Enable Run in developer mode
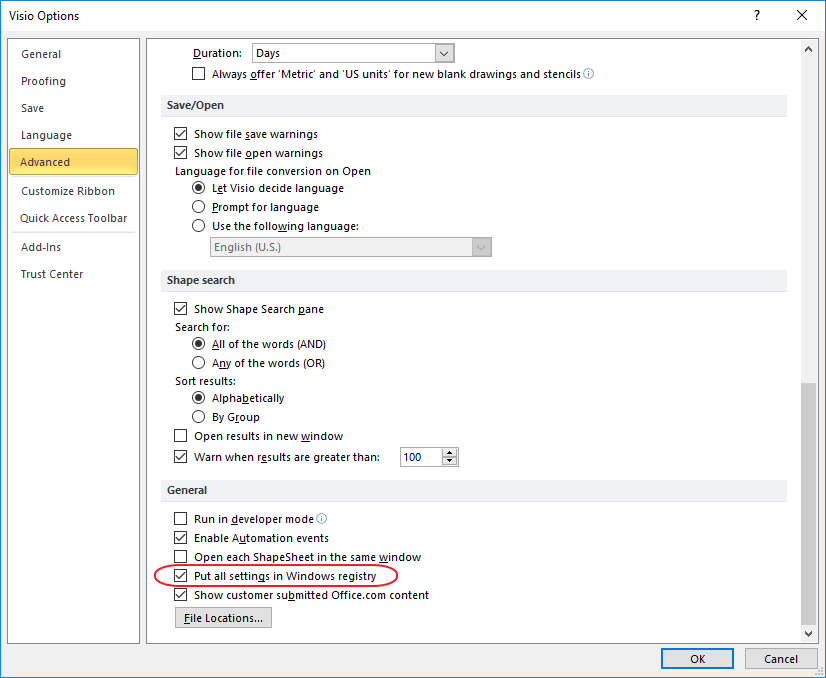 [x=181, y=519]
